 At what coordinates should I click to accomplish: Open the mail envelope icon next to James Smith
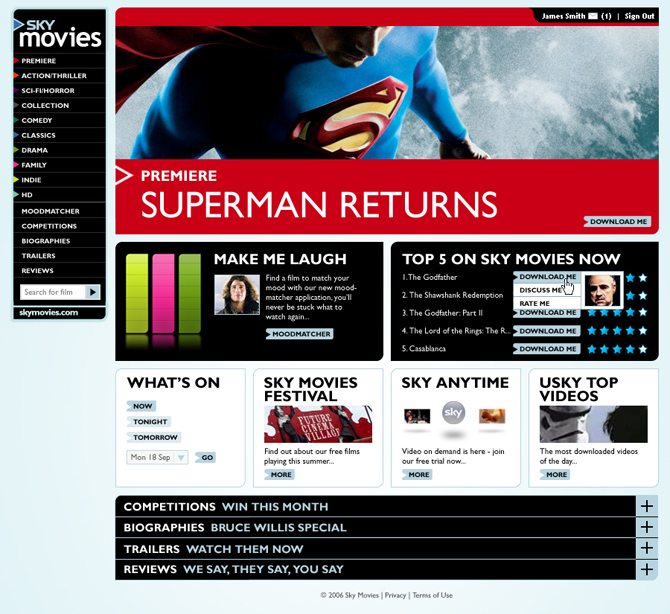pyautogui.click(x=593, y=16)
